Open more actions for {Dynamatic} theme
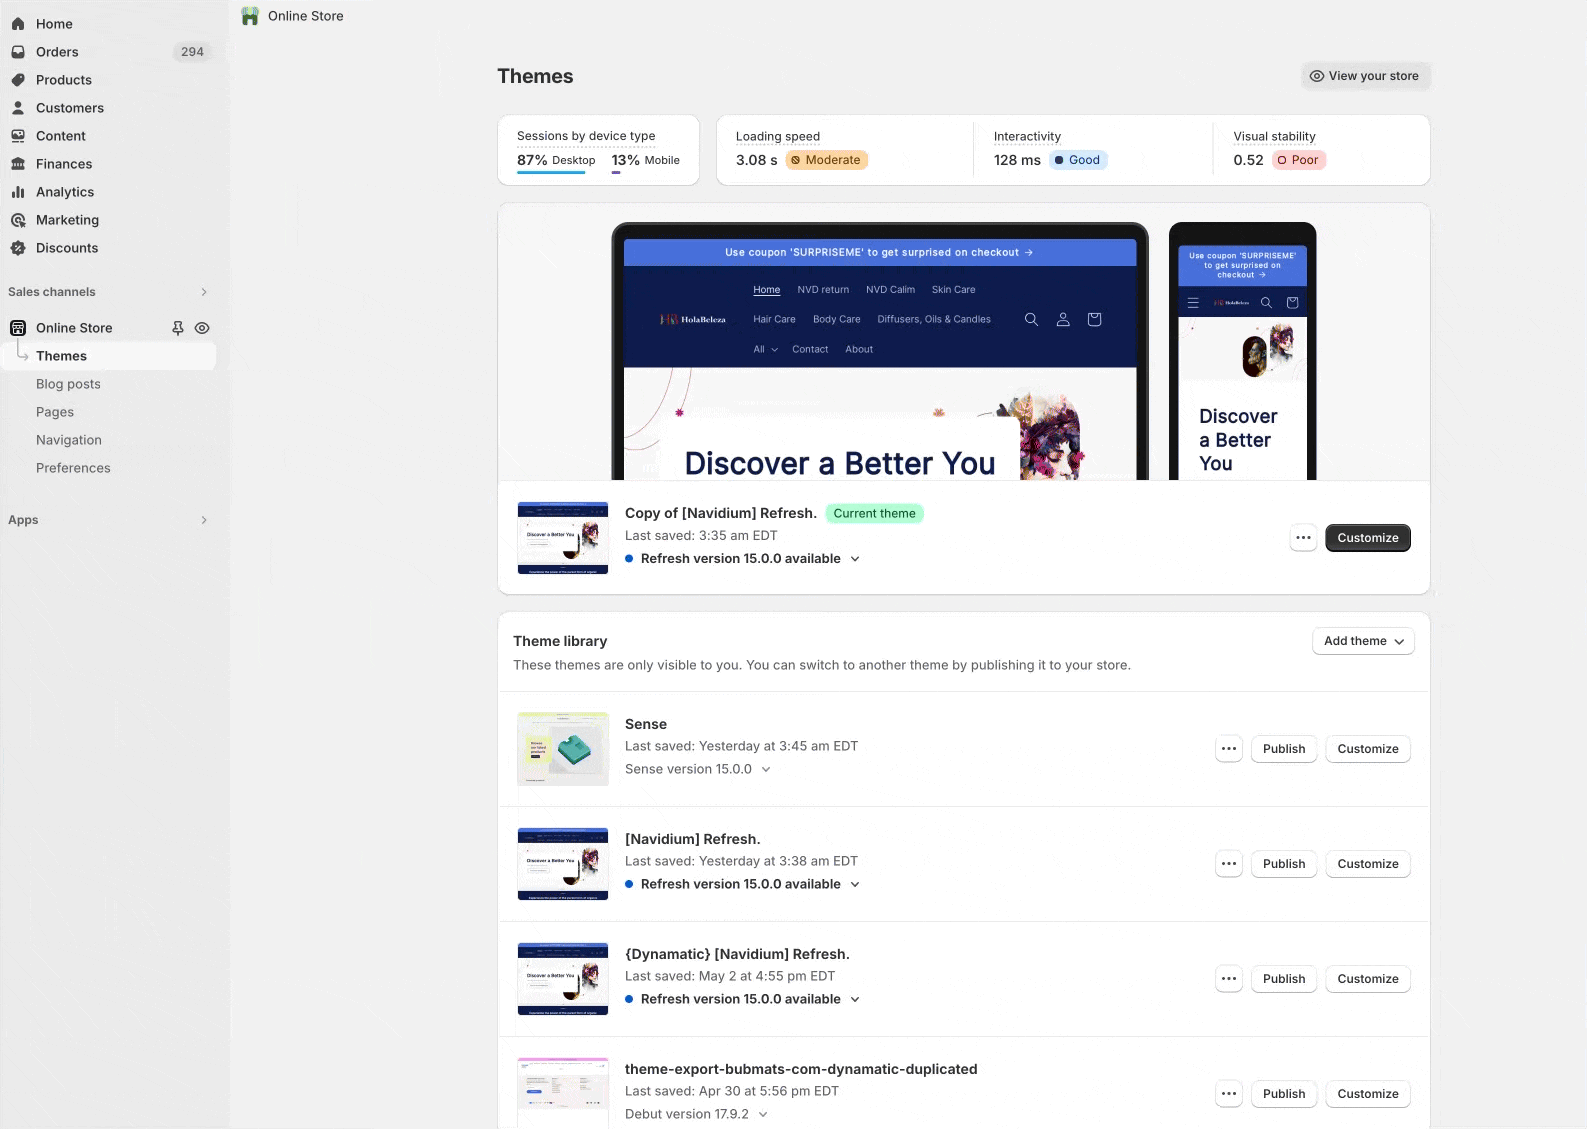The height and width of the screenshot is (1129, 1587). point(1229,979)
